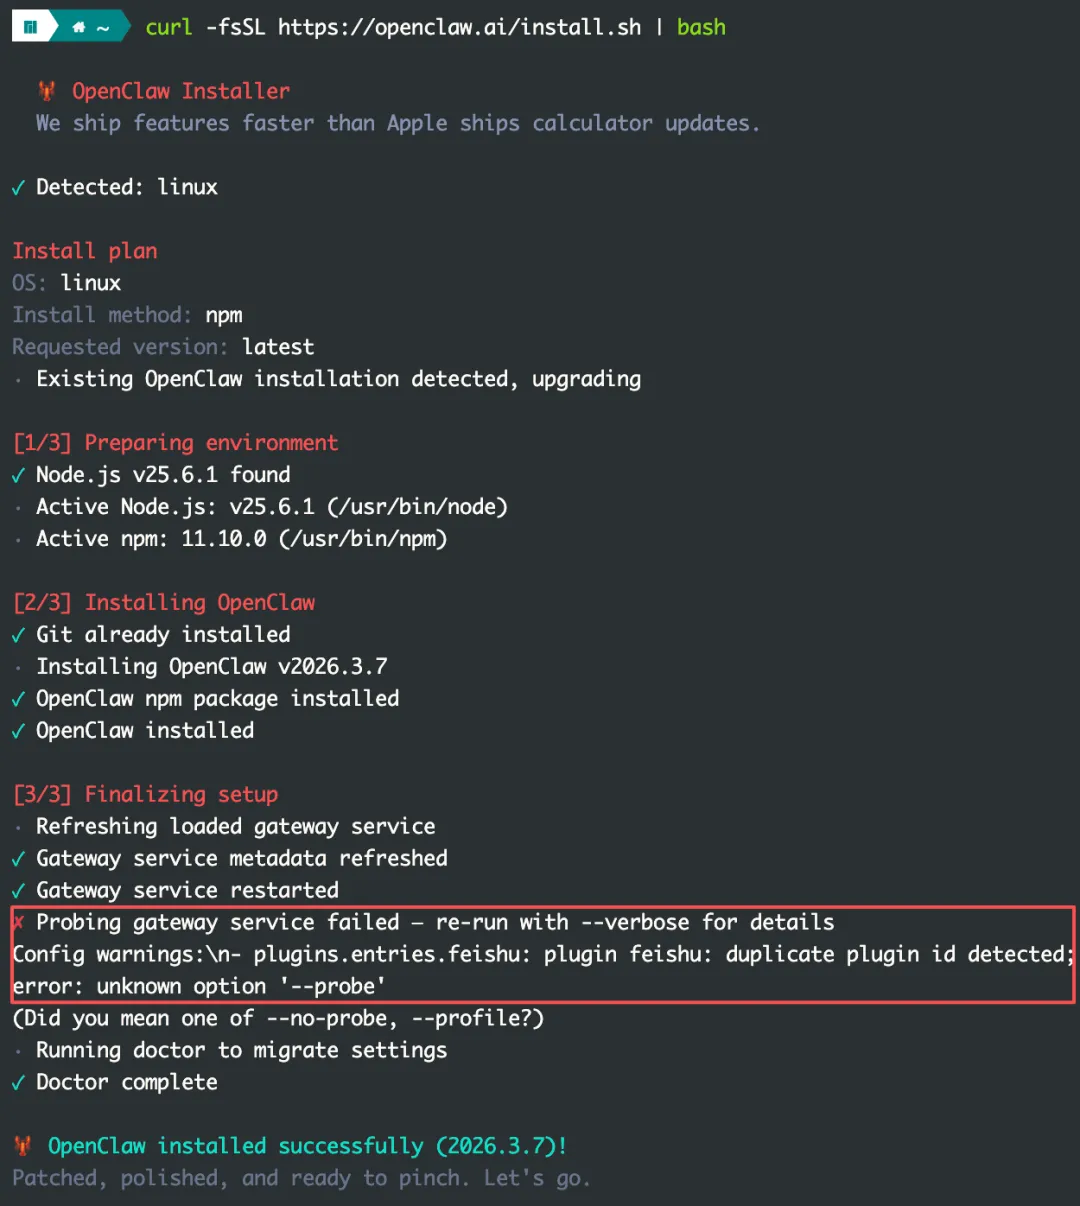Click the prompt segment icon at top-left
1080x1206 pixels.
pyautogui.click(x=31, y=28)
